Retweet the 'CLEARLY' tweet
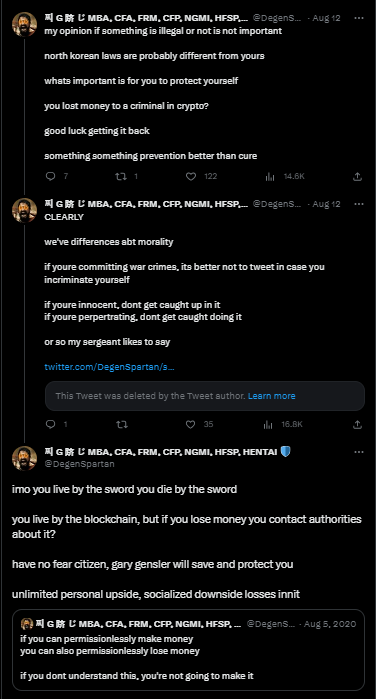Image resolution: width=376 pixels, height=699 pixels. (x=122, y=424)
